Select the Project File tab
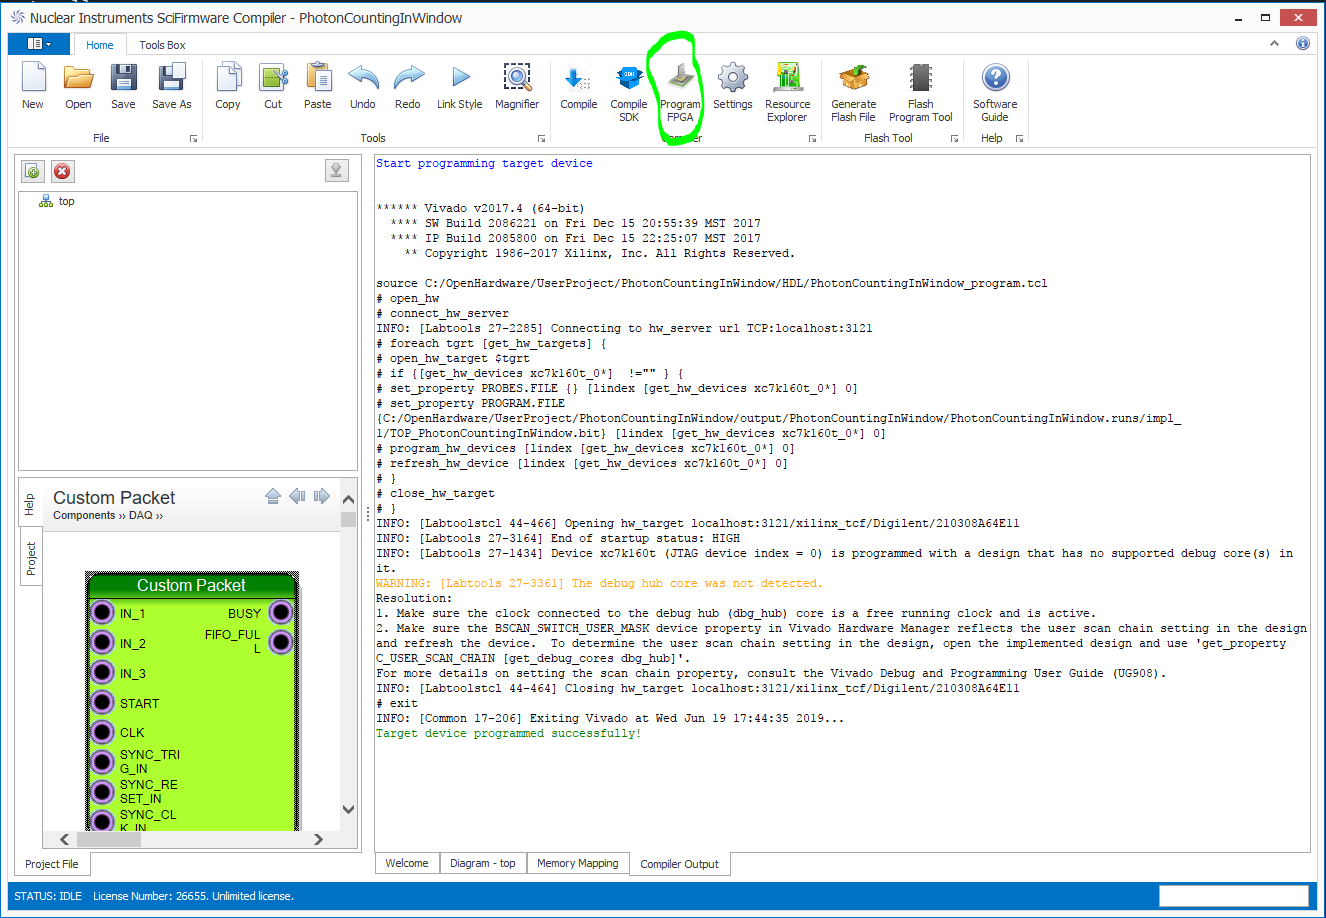The width and height of the screenshot is (1326, 918). 52,864
